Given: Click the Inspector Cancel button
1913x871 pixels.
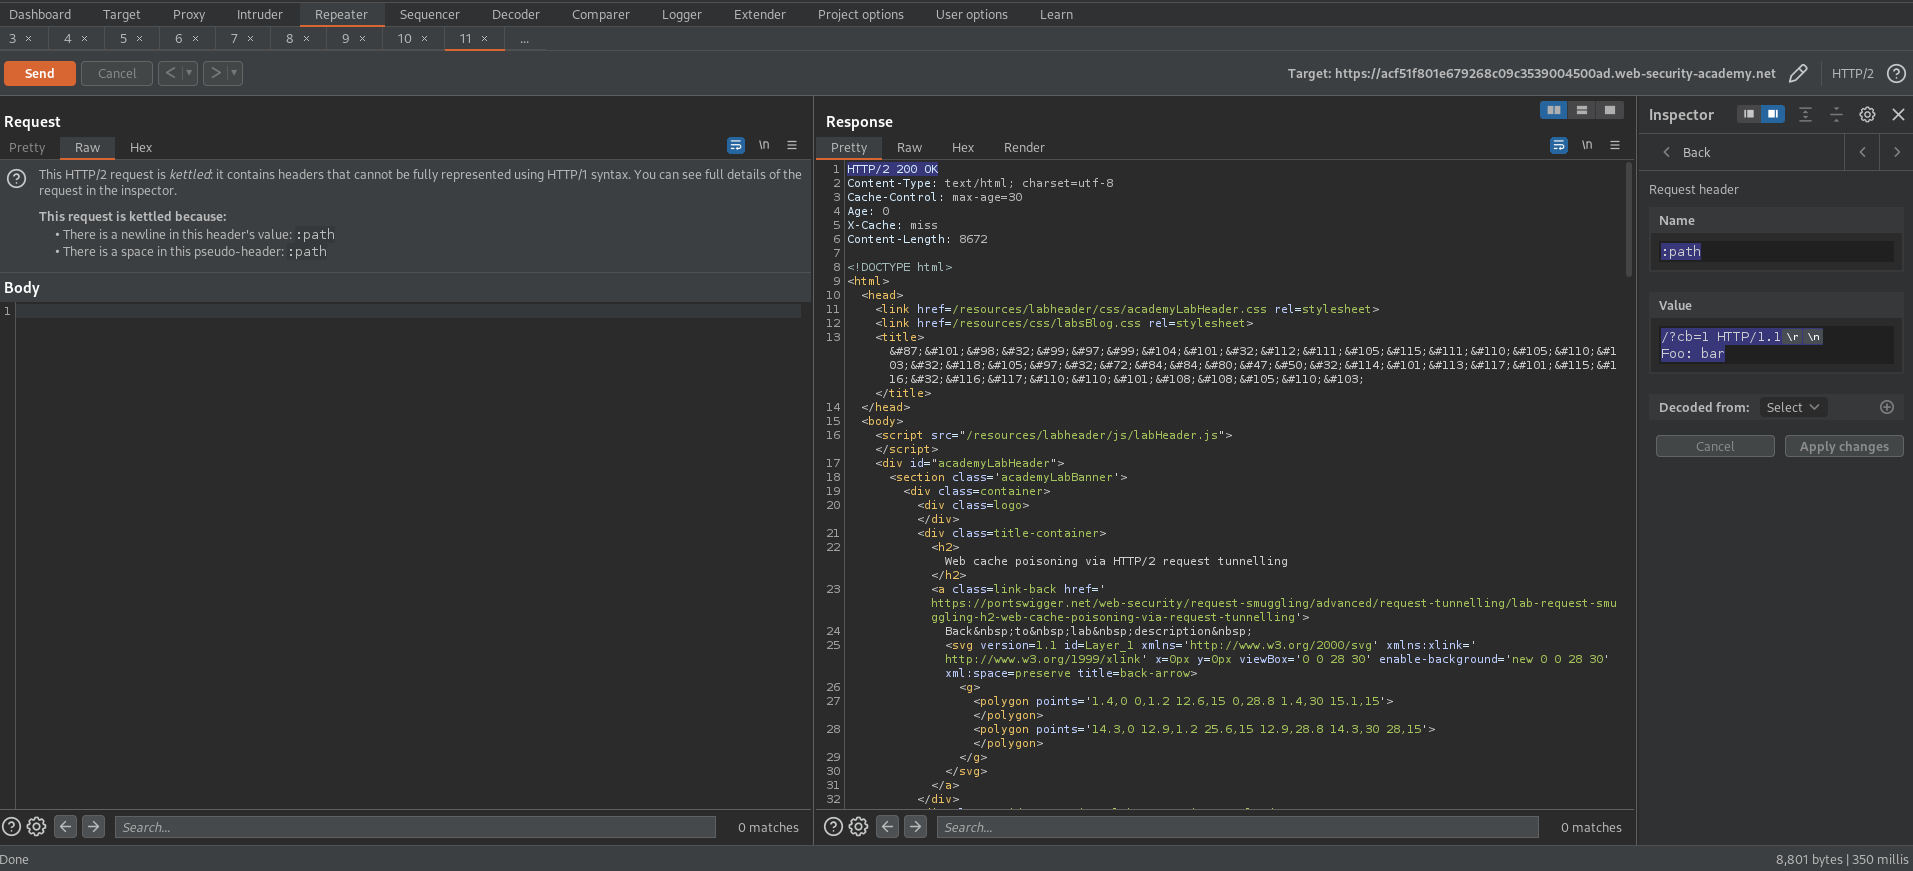Looking at the screenshot, I should click(1715, 446).
